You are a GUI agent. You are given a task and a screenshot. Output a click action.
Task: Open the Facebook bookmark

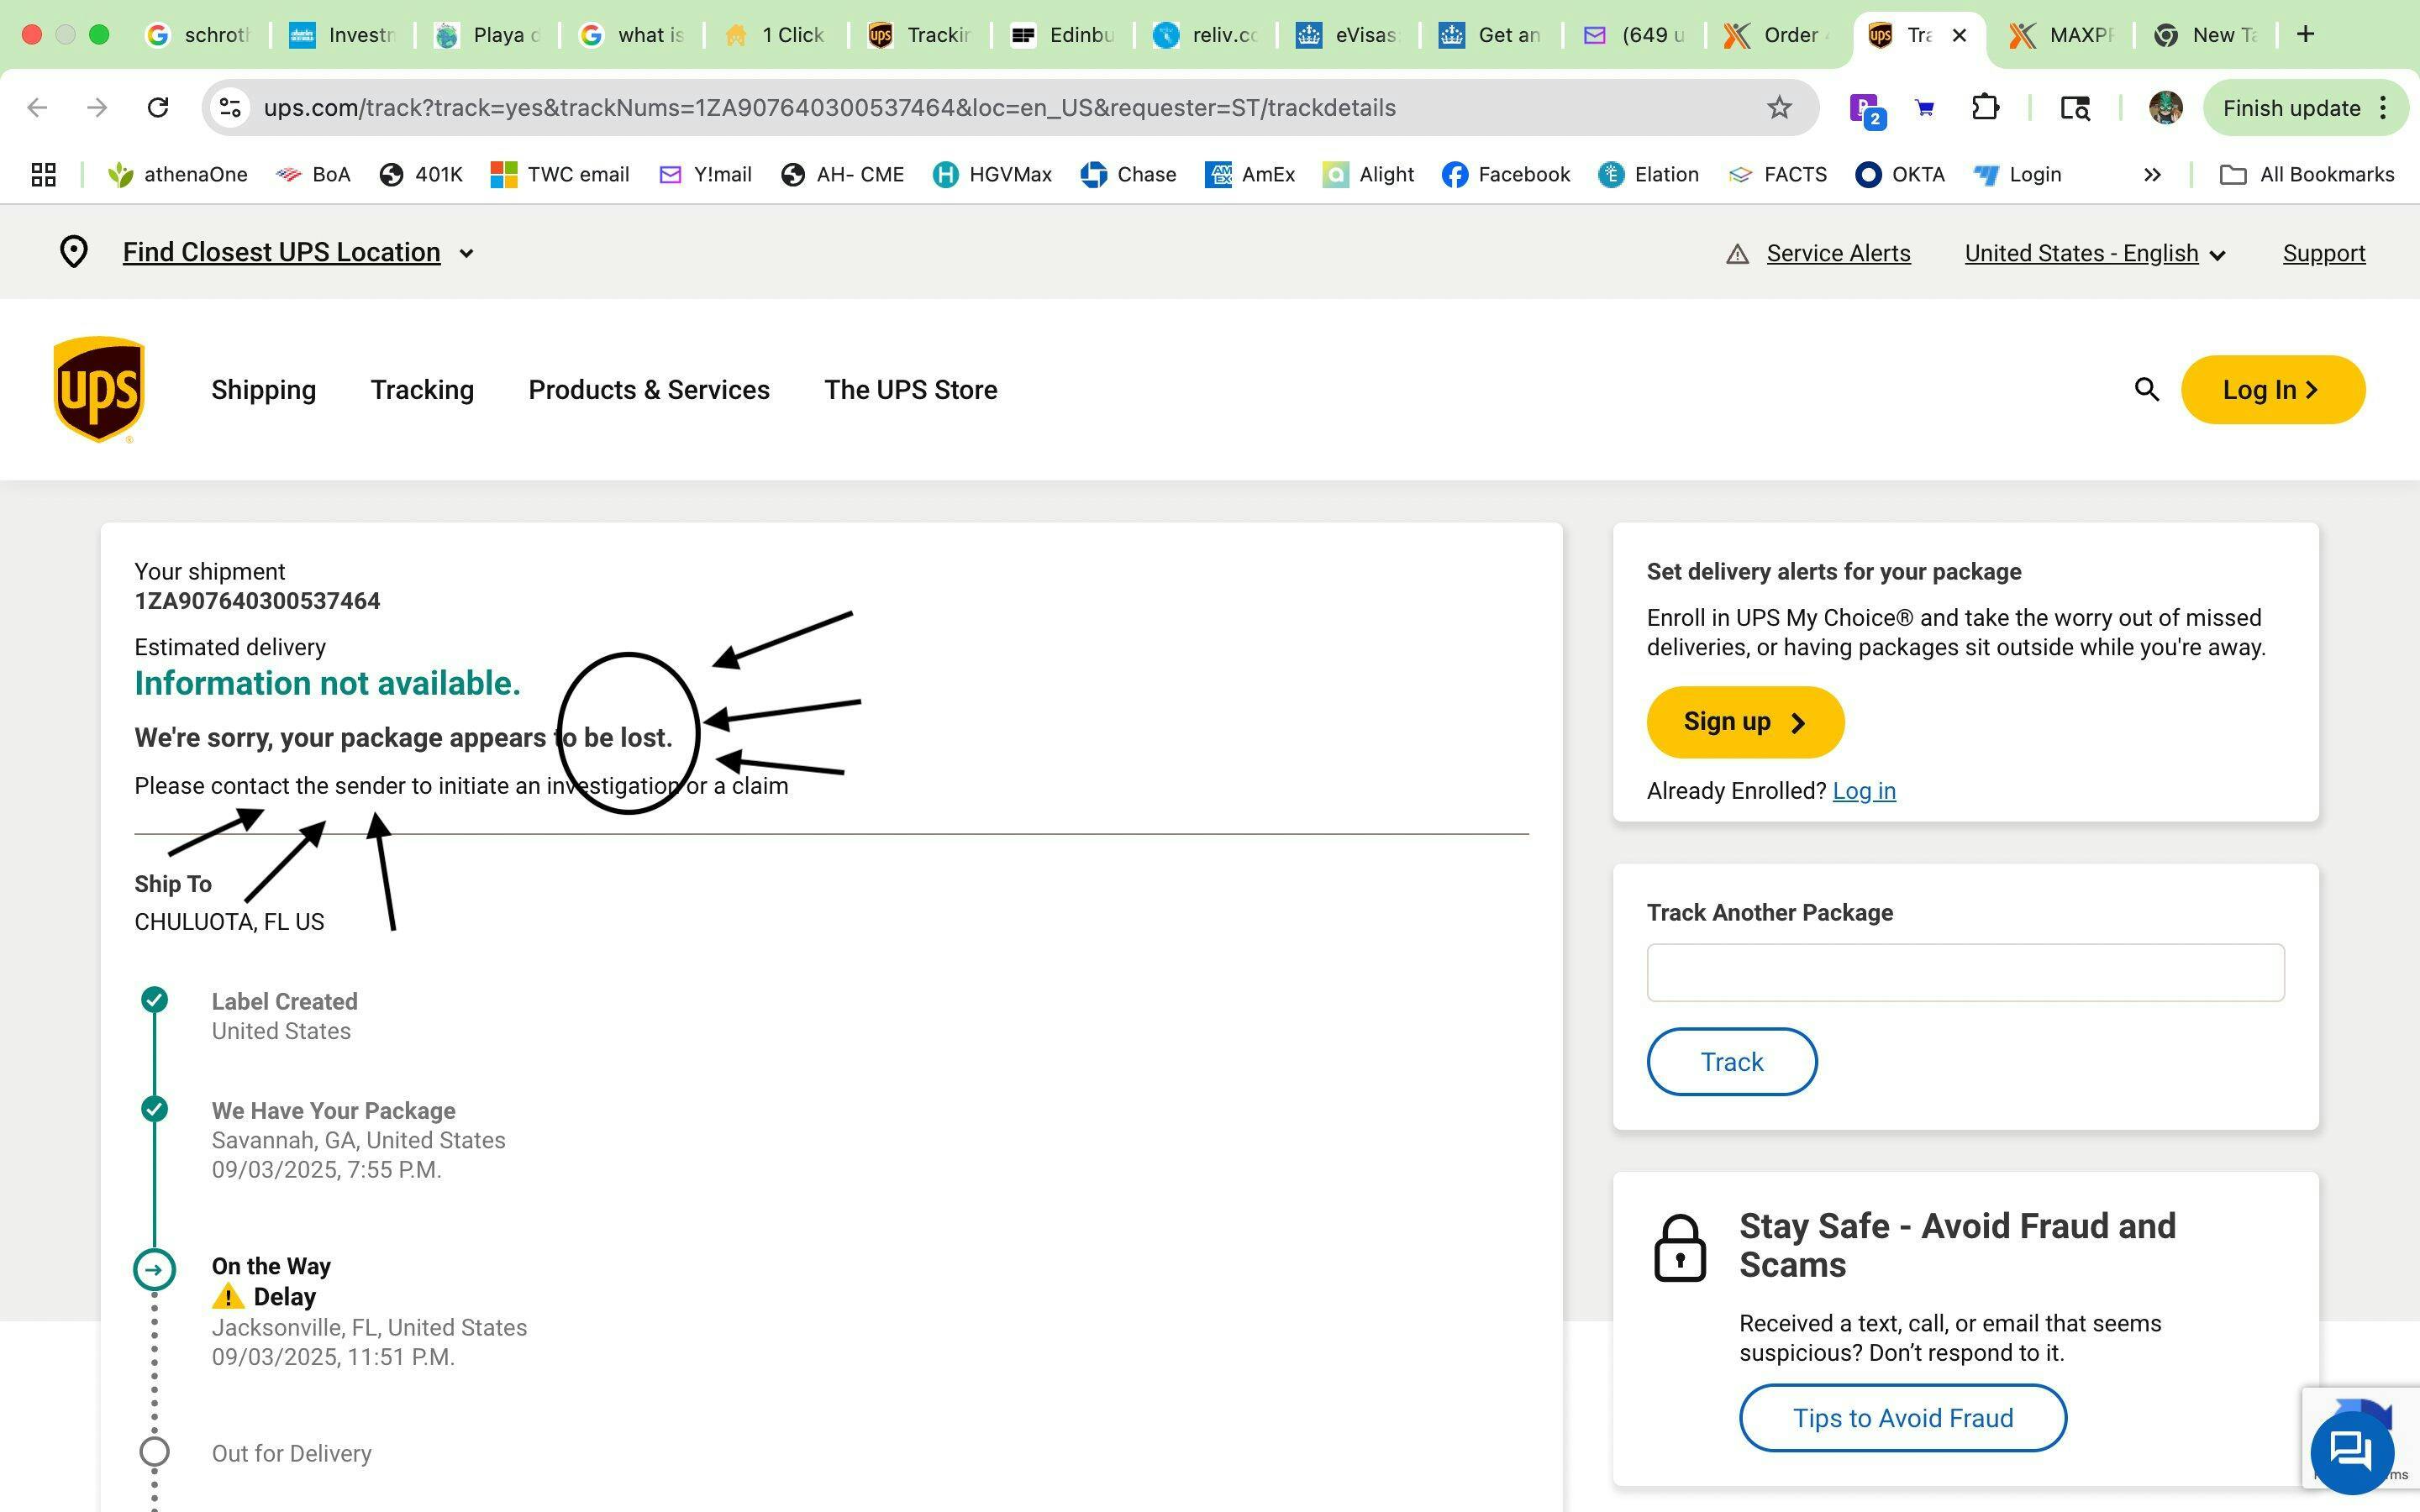point(1506,175)
